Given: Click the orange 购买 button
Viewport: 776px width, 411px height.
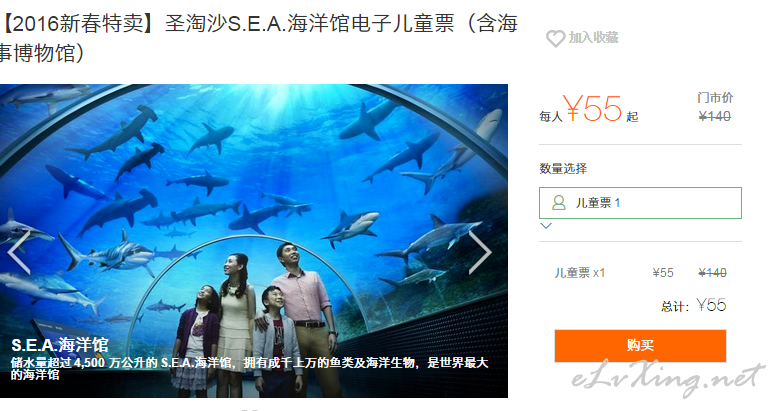Looking at the screenshot, I should [640, 345].
